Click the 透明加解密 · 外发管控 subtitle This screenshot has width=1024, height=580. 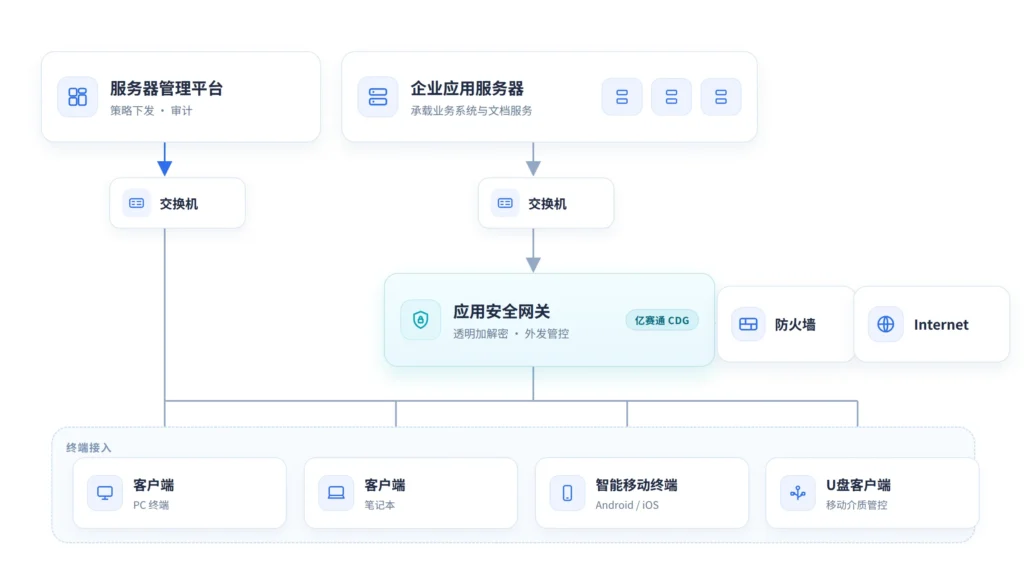tap(511, 334)
